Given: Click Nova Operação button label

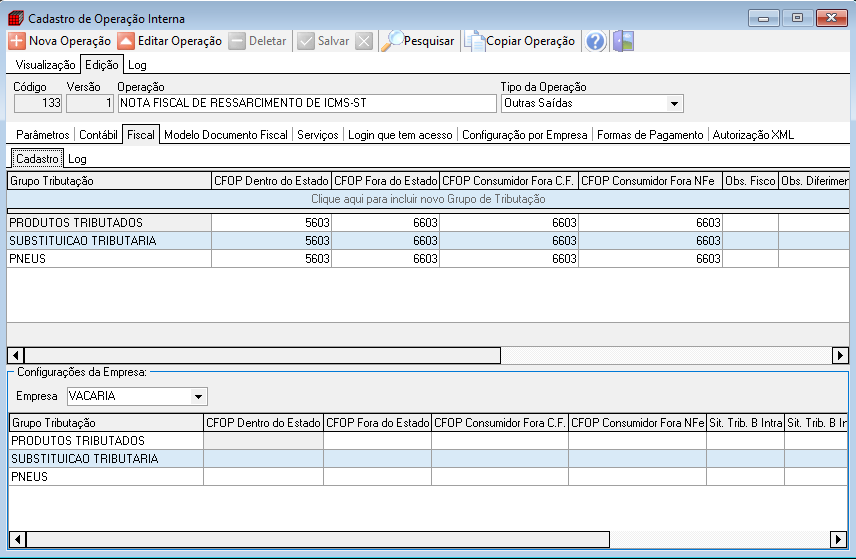Looking at the screenshot, I should [x=70, y=41].
